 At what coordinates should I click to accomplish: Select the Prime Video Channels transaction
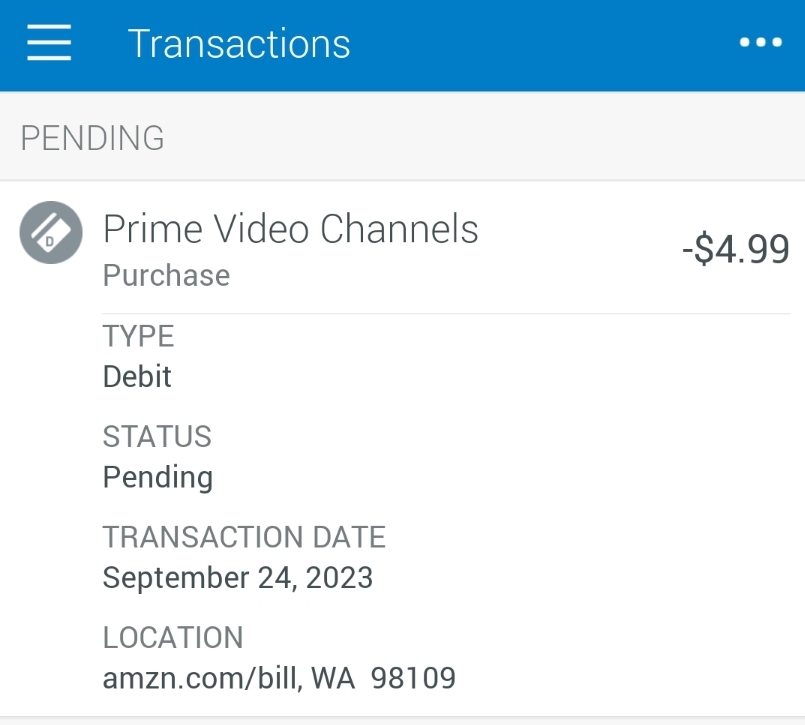click(x=290, y=229)
